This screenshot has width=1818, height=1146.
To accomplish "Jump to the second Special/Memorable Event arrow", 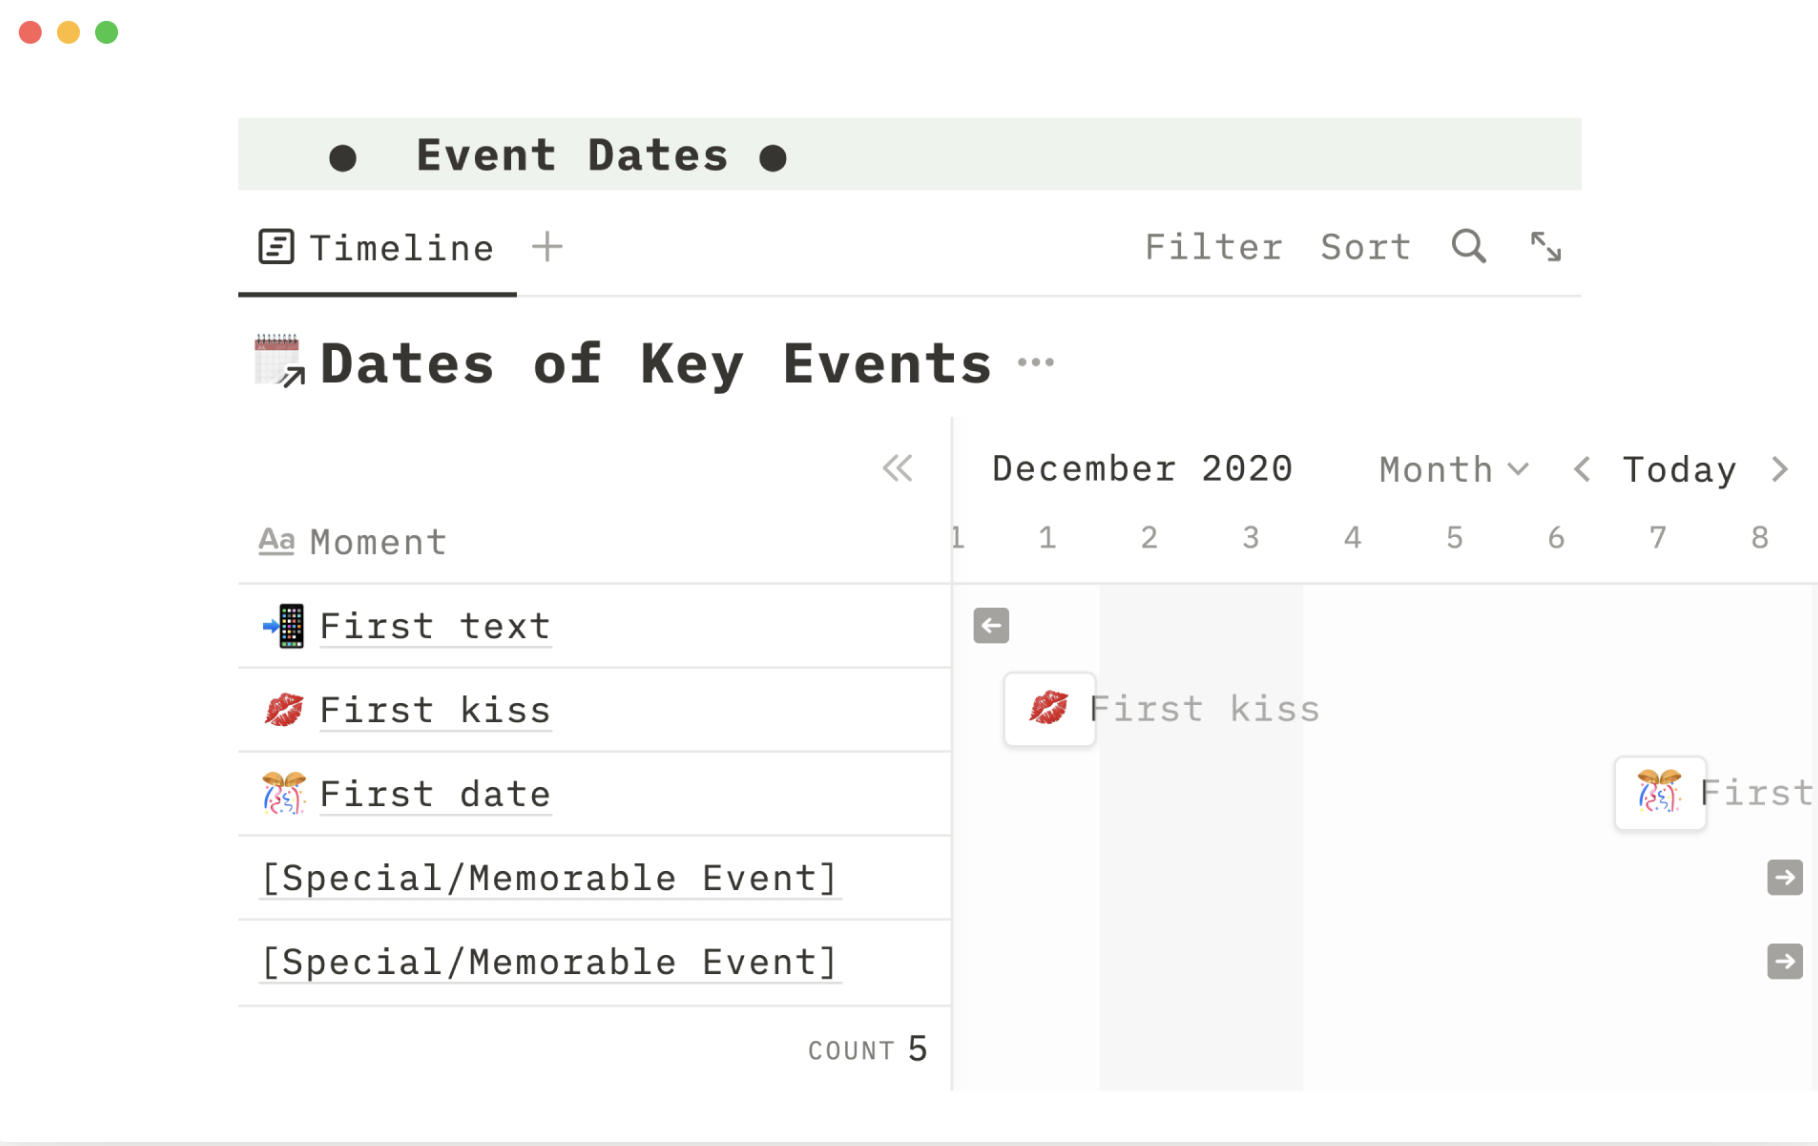I will click(x=1784, y=962).
